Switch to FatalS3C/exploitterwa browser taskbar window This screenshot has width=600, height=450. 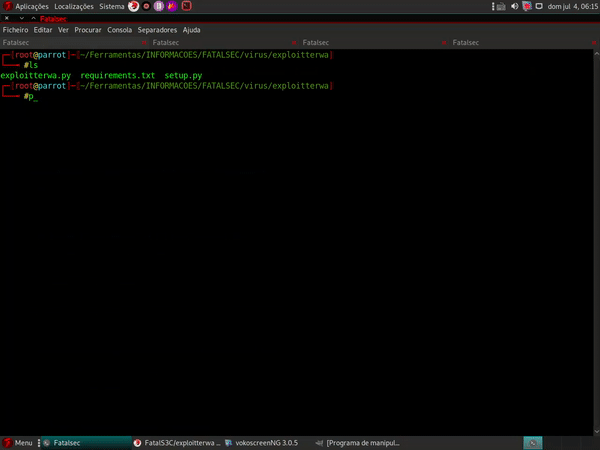[x=177, y=443]
